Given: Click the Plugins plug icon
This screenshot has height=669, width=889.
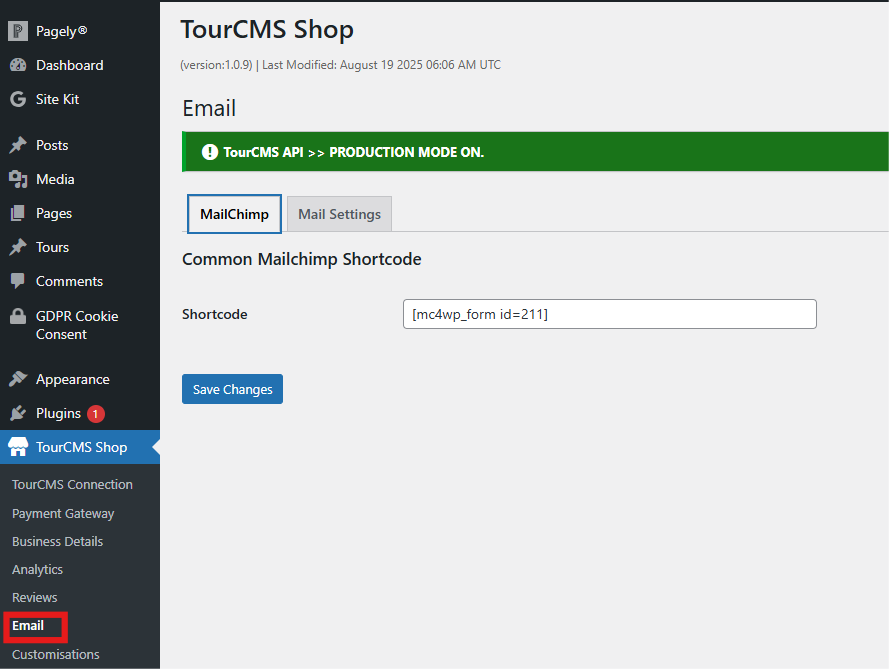Looking at the screenshot, I should click(18, 413).
